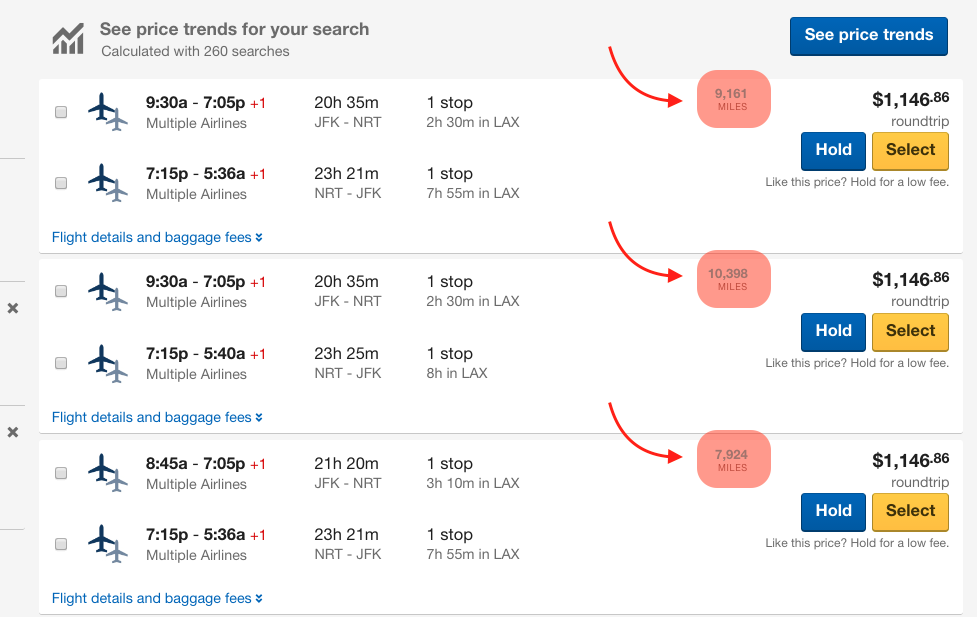This screenshot has width=977, height=617.
Task: Click airplane icon for 9:30a first result
Action: point(108,112)
